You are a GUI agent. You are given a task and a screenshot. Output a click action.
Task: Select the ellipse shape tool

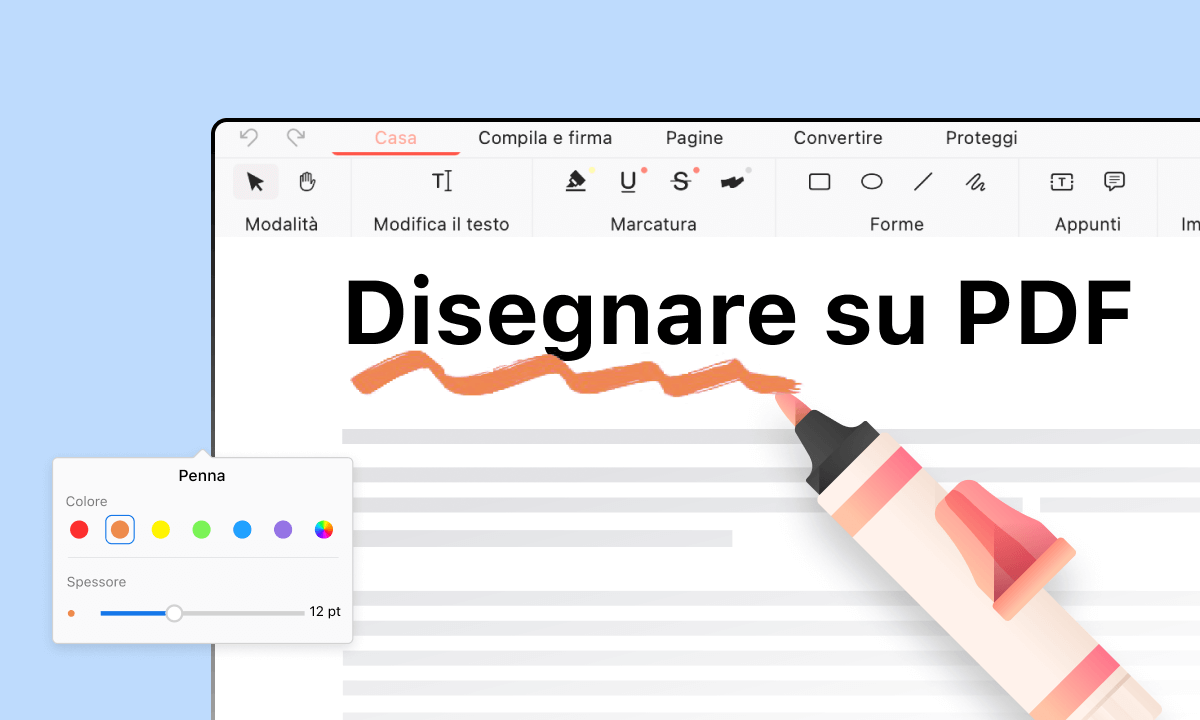871,181
